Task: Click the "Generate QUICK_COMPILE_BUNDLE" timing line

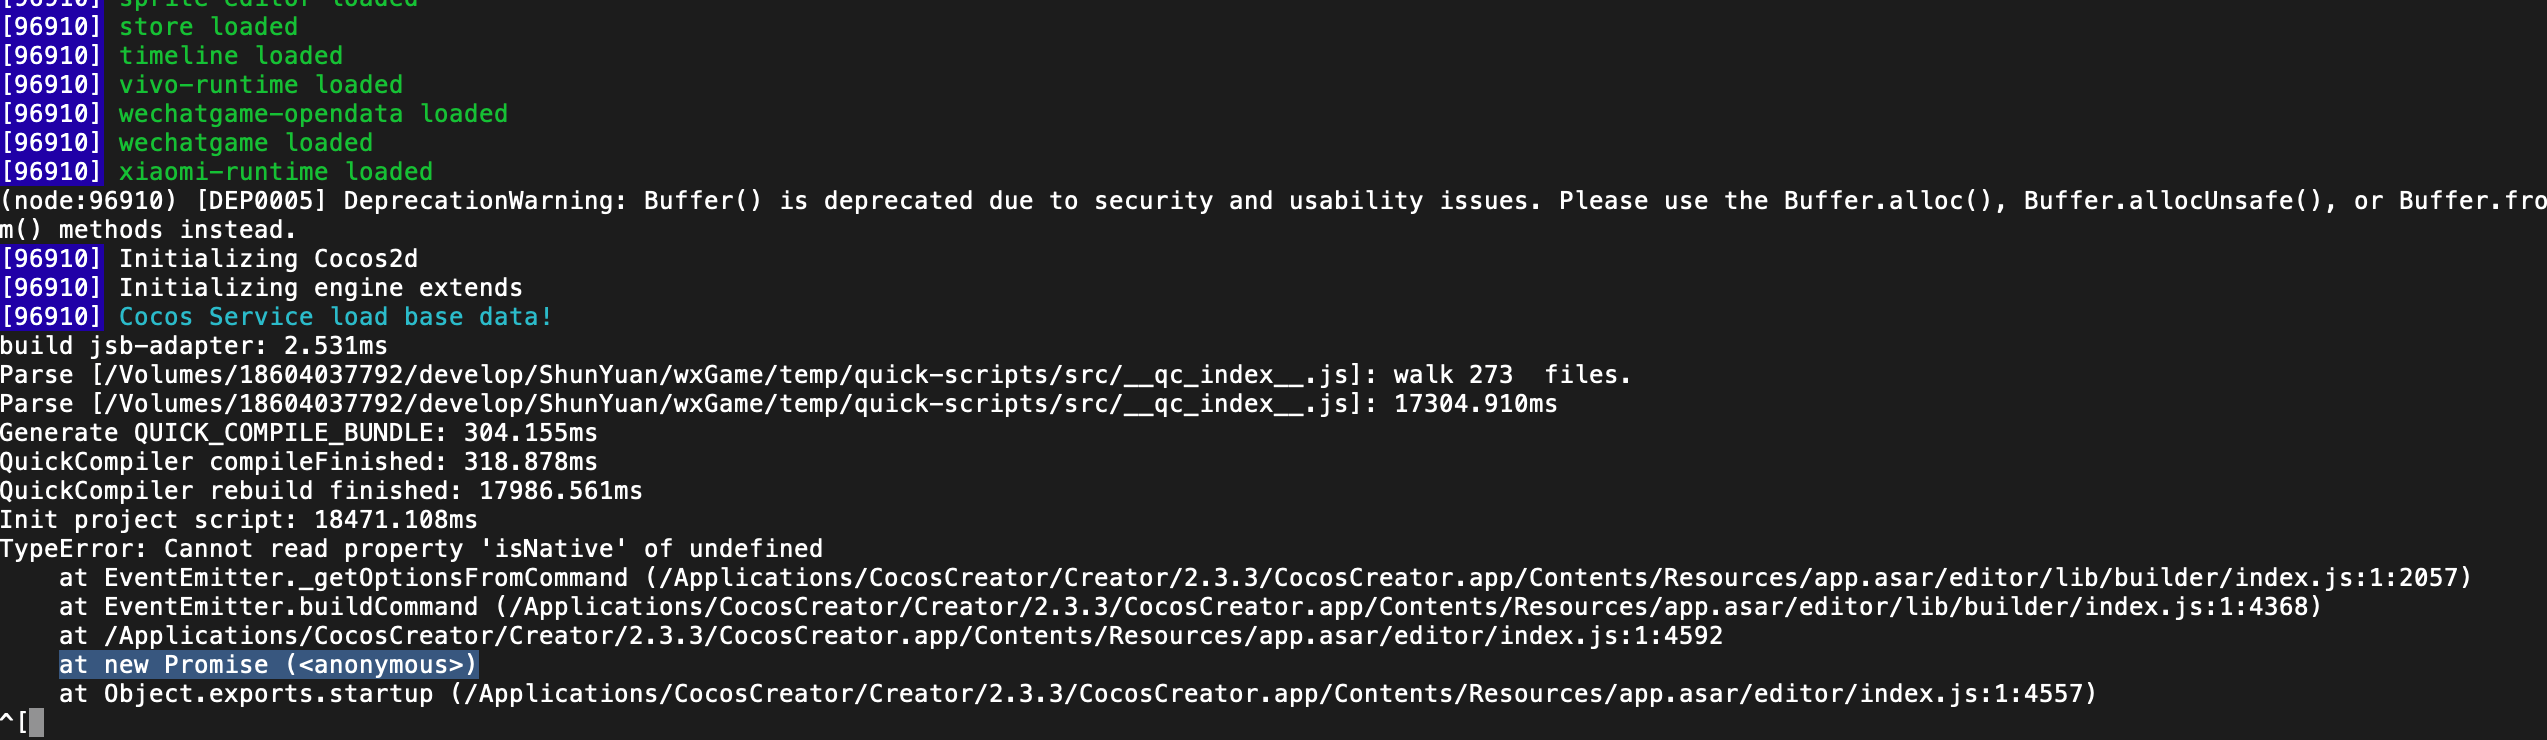Action: point(298,433)
